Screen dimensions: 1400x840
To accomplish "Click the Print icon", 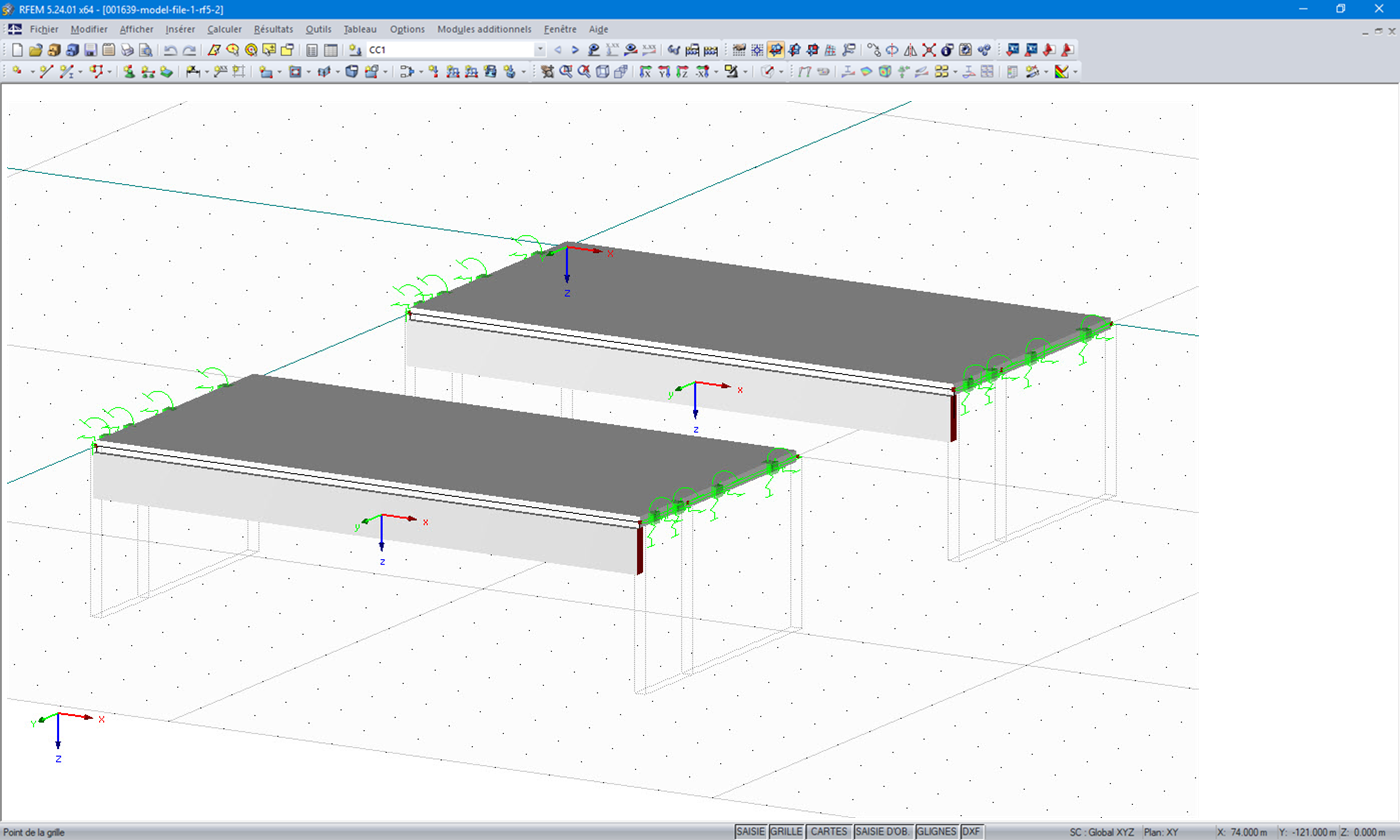I will pyautogui.click(x=127, y=49).
